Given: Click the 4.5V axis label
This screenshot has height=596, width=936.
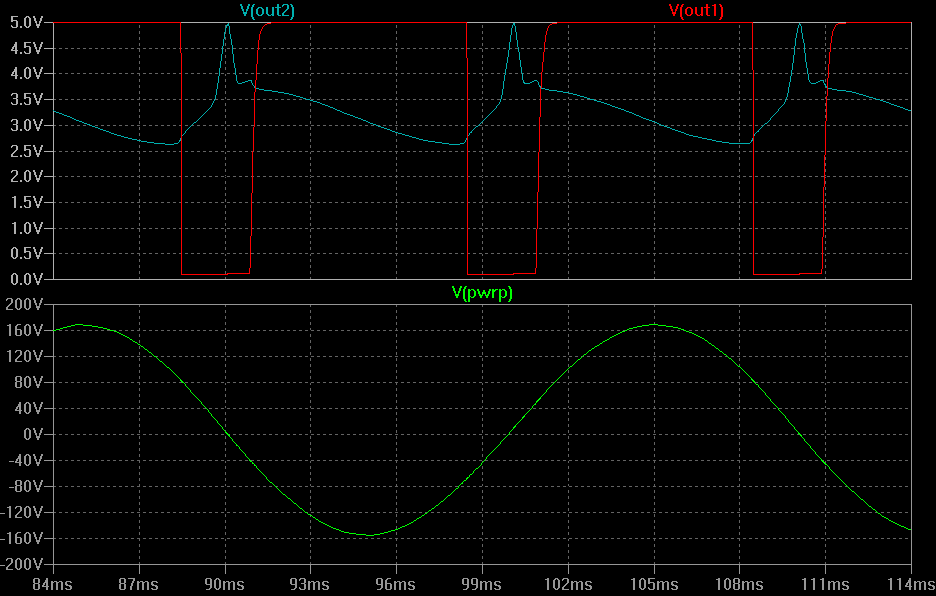Looking at the screenshot, I should click(26, 48).
